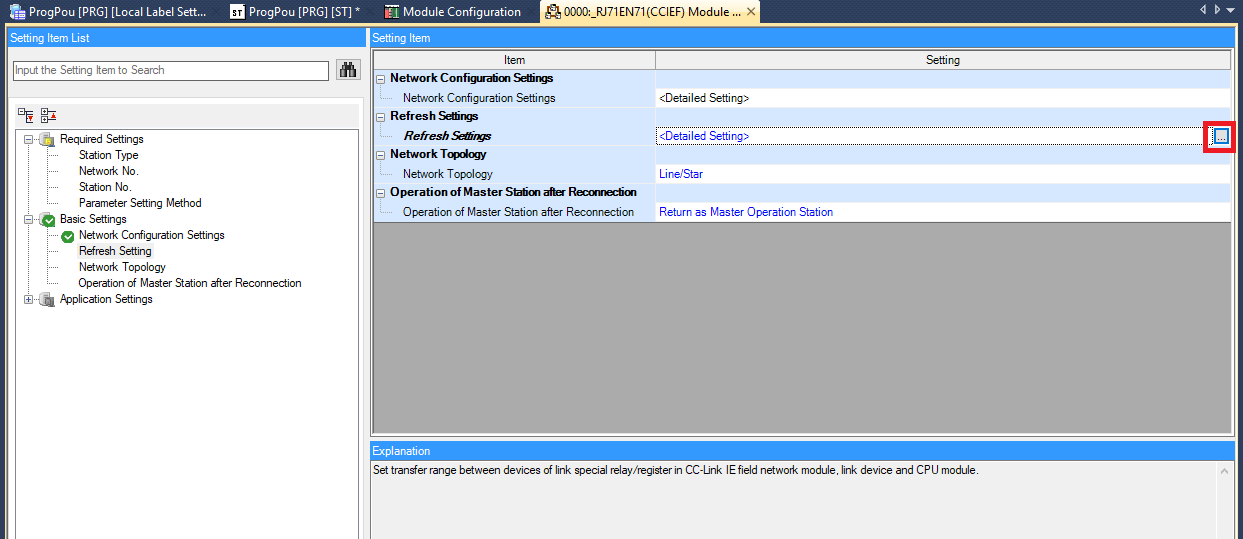Click the Required Settings folder icon

46,139
